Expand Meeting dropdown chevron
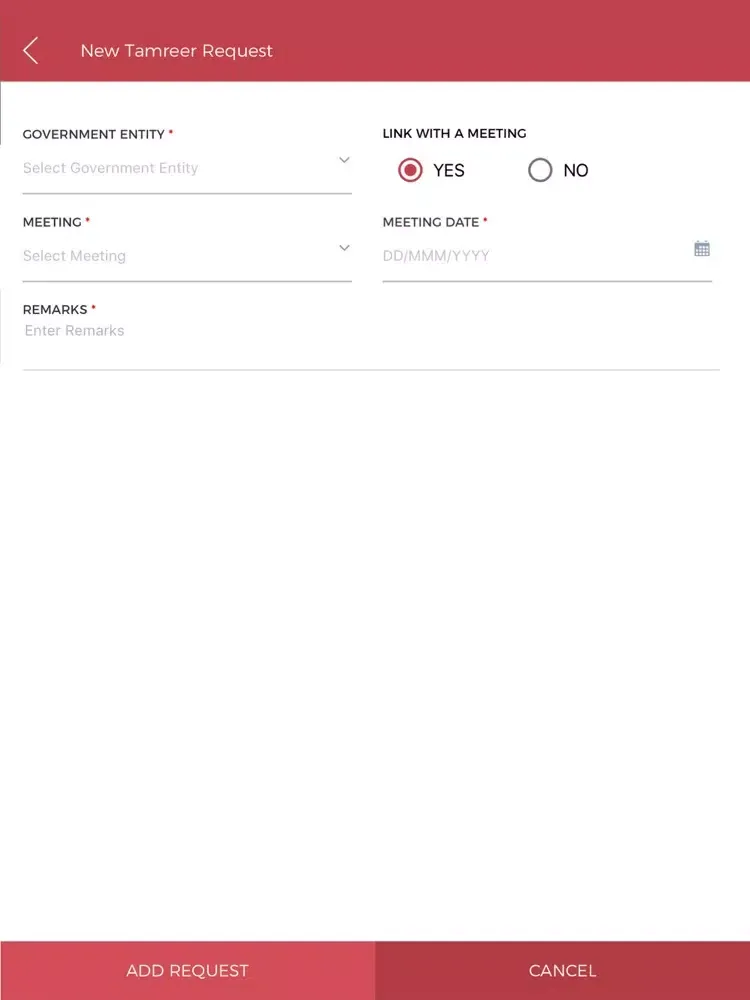The image size is (750, 1000). pos(344,248)
